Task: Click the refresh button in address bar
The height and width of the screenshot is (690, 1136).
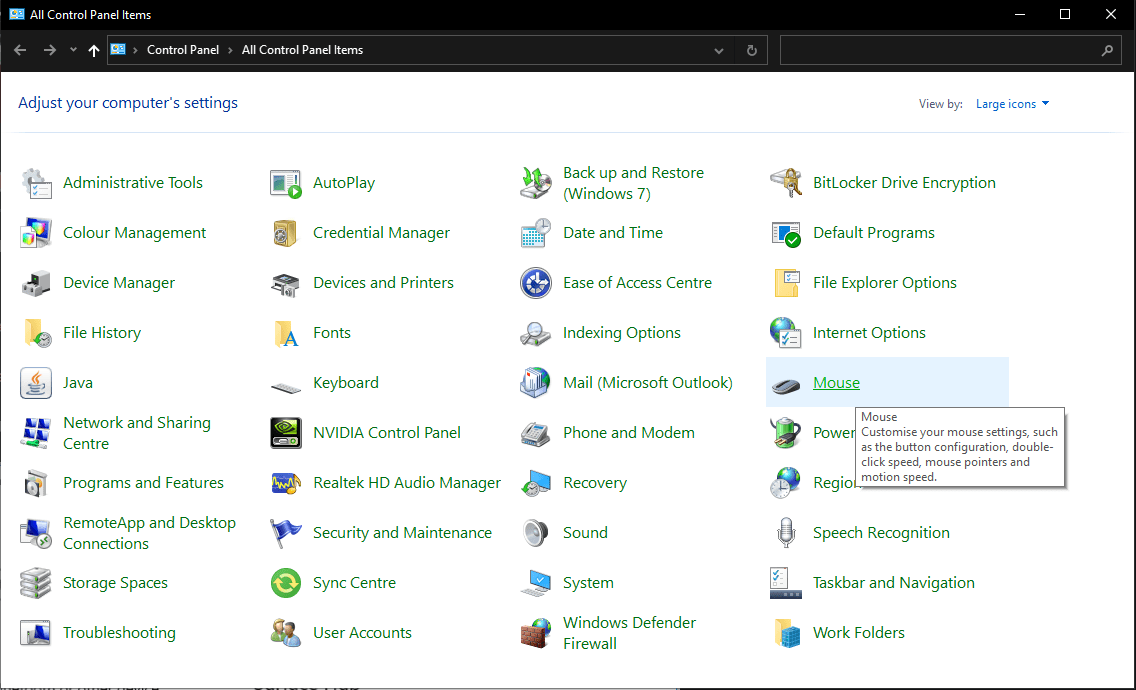Action: pyautogui.click(x=750, y=49)
